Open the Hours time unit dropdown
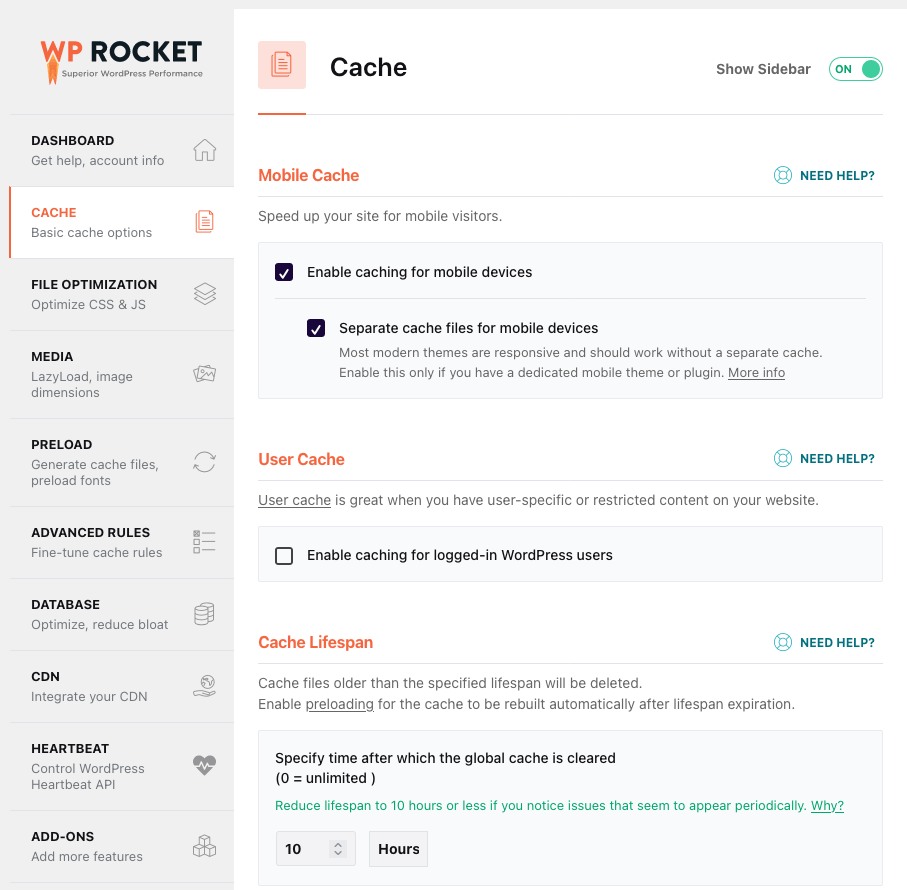The width and height of the screenshot is (907, 890). coord(397,848)
